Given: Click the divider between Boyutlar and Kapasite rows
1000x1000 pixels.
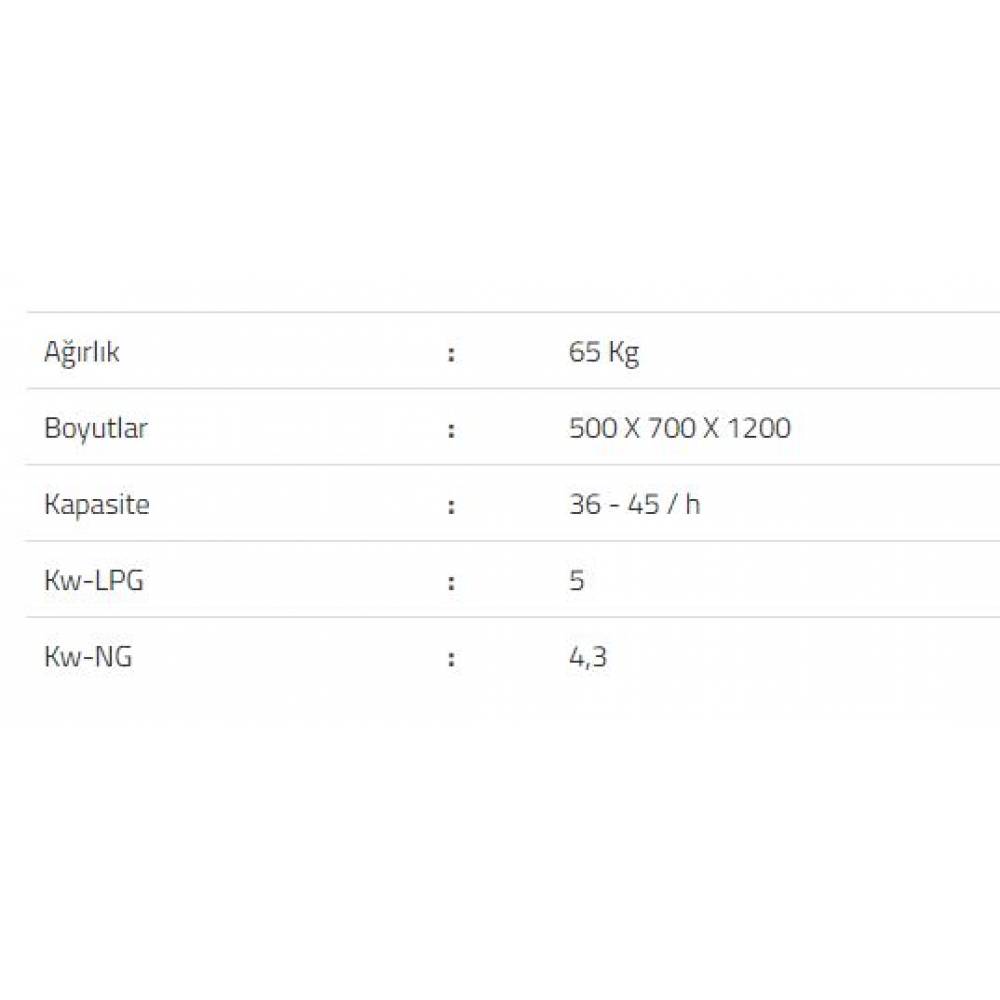Looking at the screenshot, I should pyautogui.click(x=500, y=465).
